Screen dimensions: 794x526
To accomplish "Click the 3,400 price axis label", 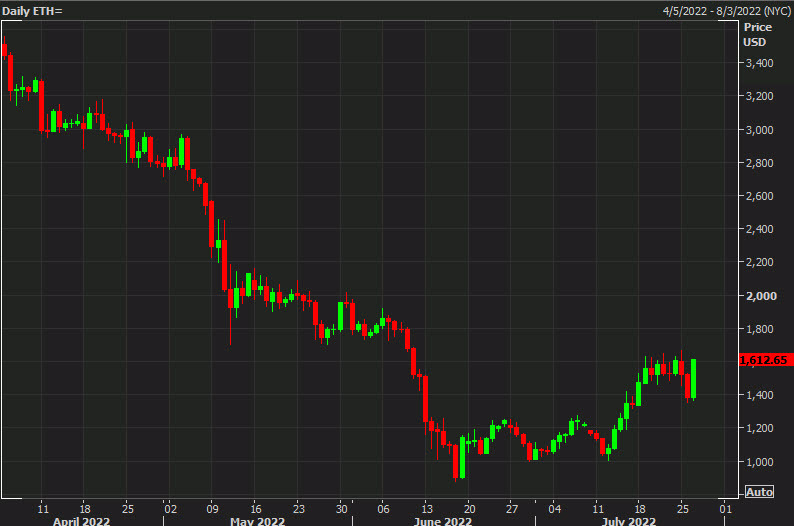I will point(758,63).
